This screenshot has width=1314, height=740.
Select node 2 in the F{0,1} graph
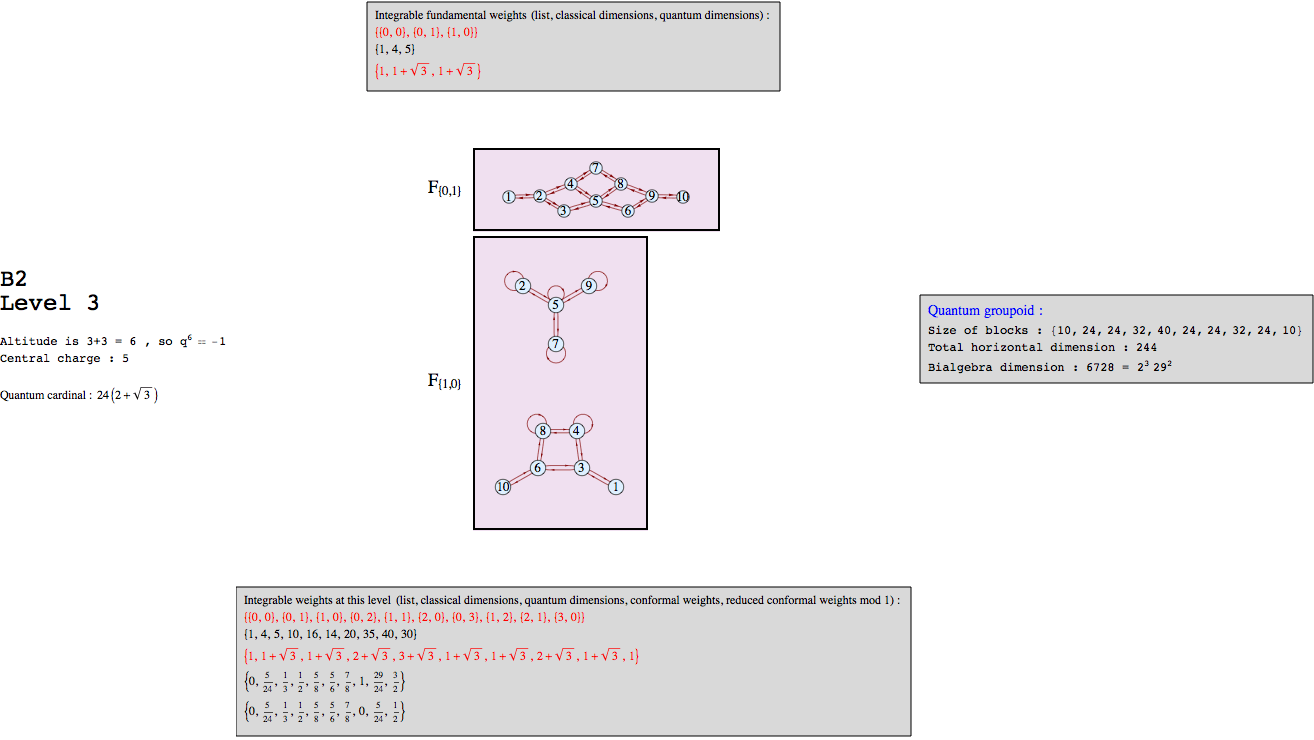(539, 196)
